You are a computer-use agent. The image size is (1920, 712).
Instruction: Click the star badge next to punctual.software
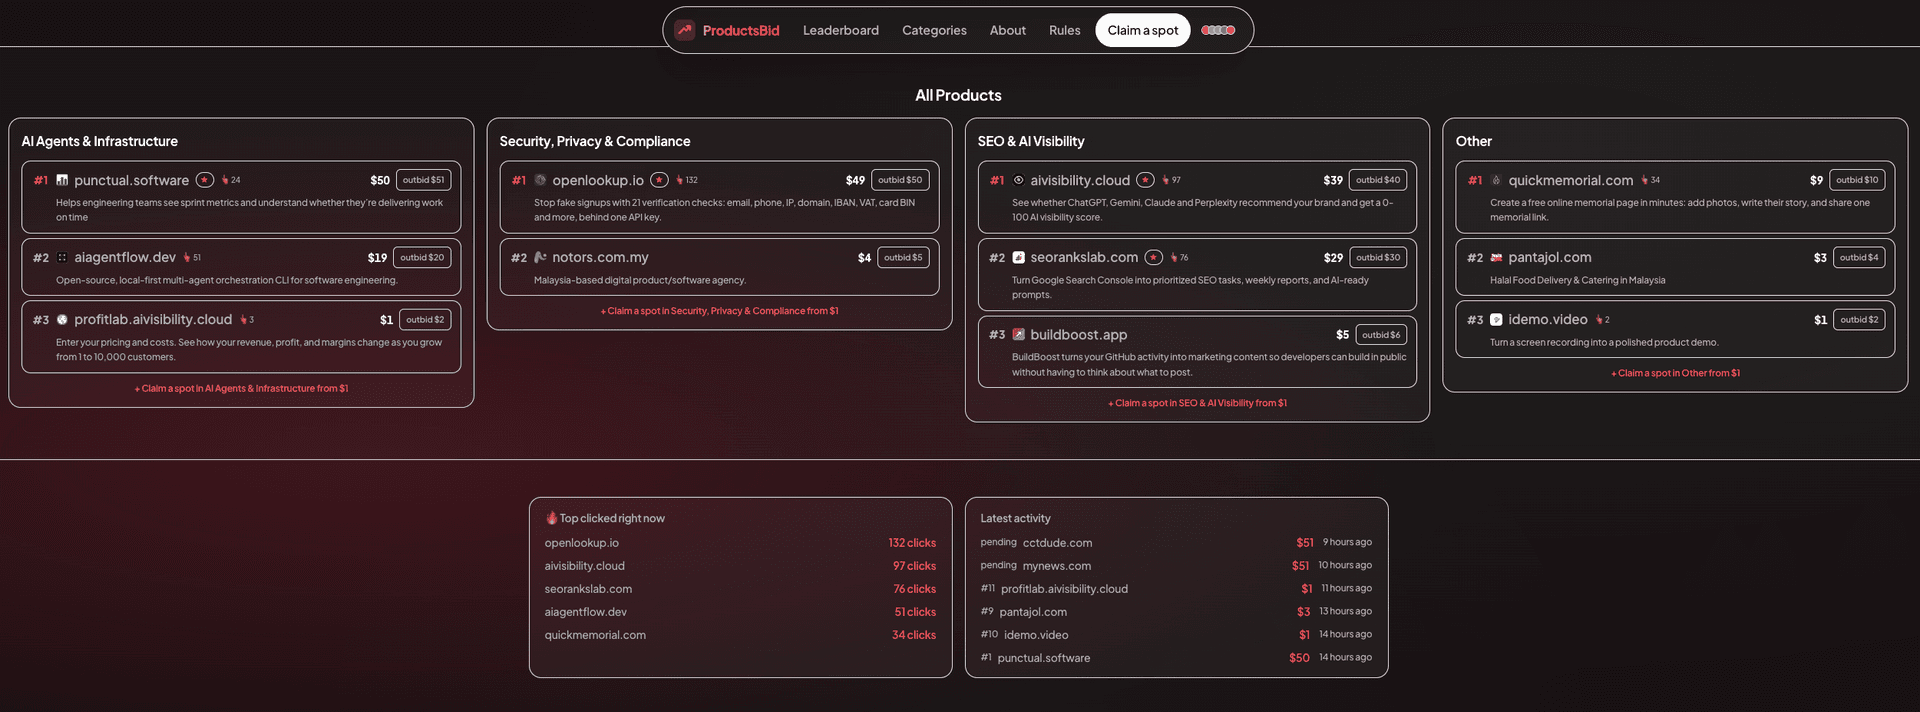(x=205, y=180)
